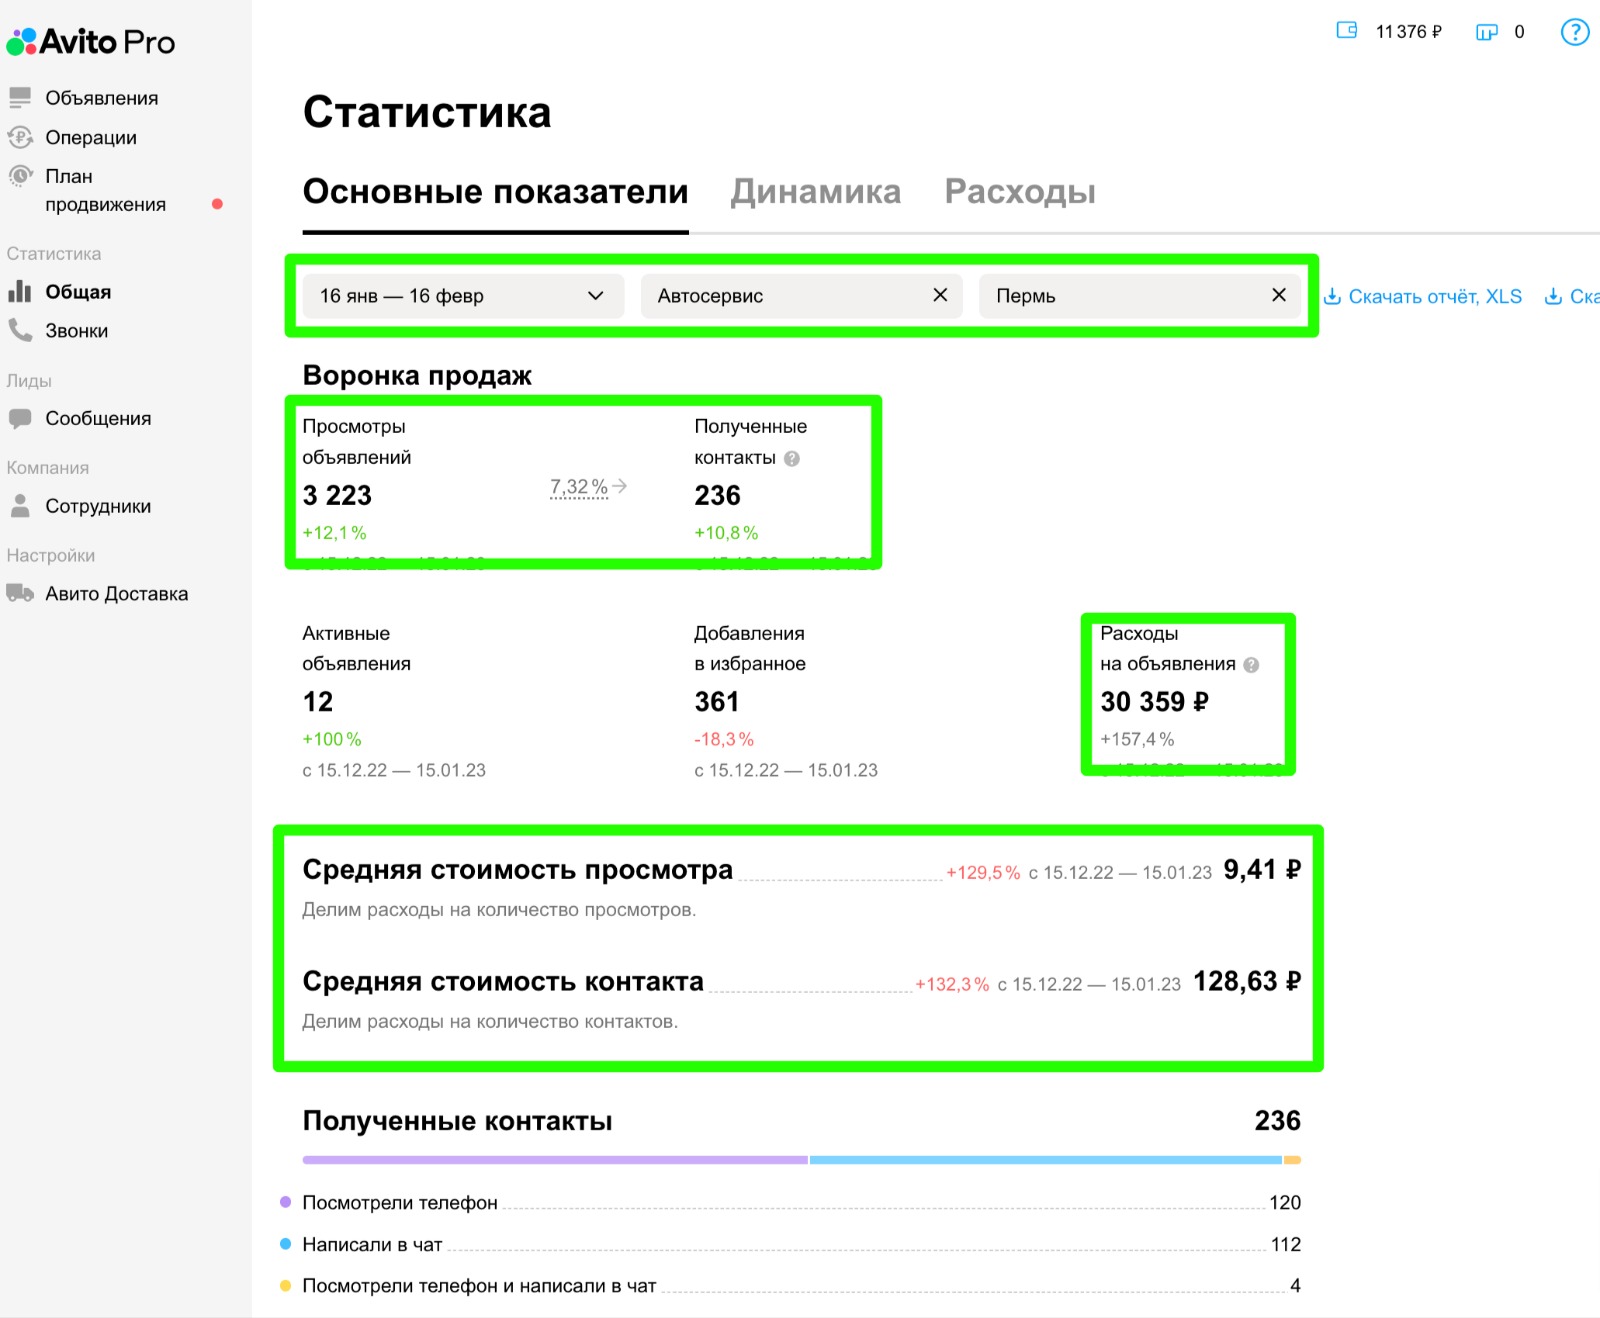Clear the Автосервис filter
This screenshot has height=1318, width=1600.
coord(940,295)
